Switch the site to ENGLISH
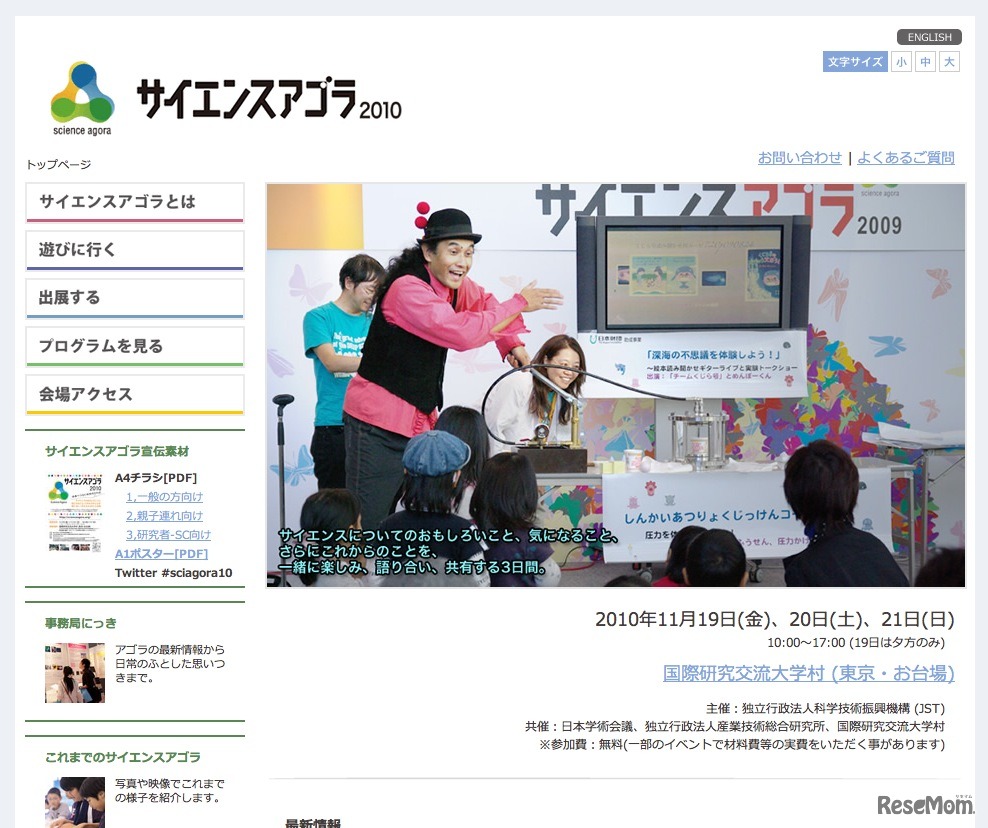The image size is (988, 828). click(x=929, y=36)
